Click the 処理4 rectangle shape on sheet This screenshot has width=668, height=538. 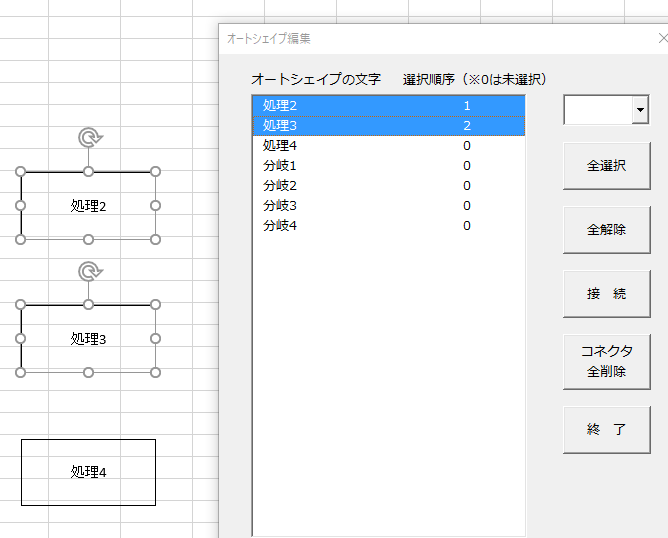point(88,472)
